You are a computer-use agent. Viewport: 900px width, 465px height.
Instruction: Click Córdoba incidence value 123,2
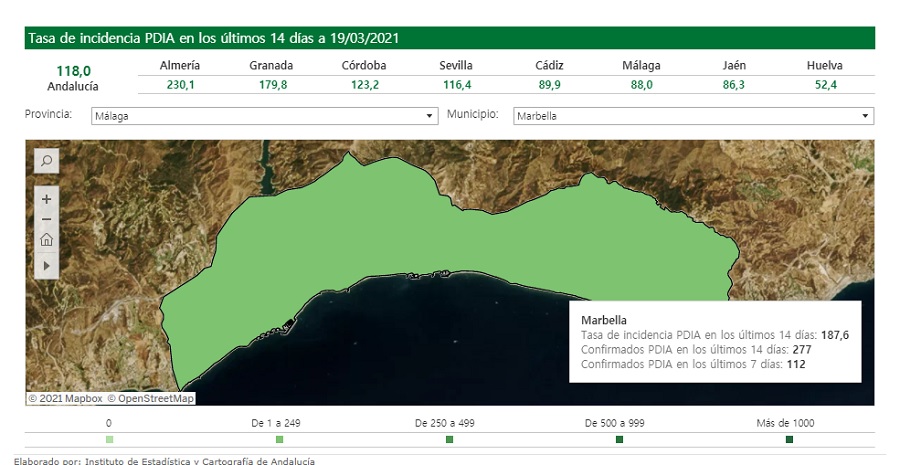365,85
